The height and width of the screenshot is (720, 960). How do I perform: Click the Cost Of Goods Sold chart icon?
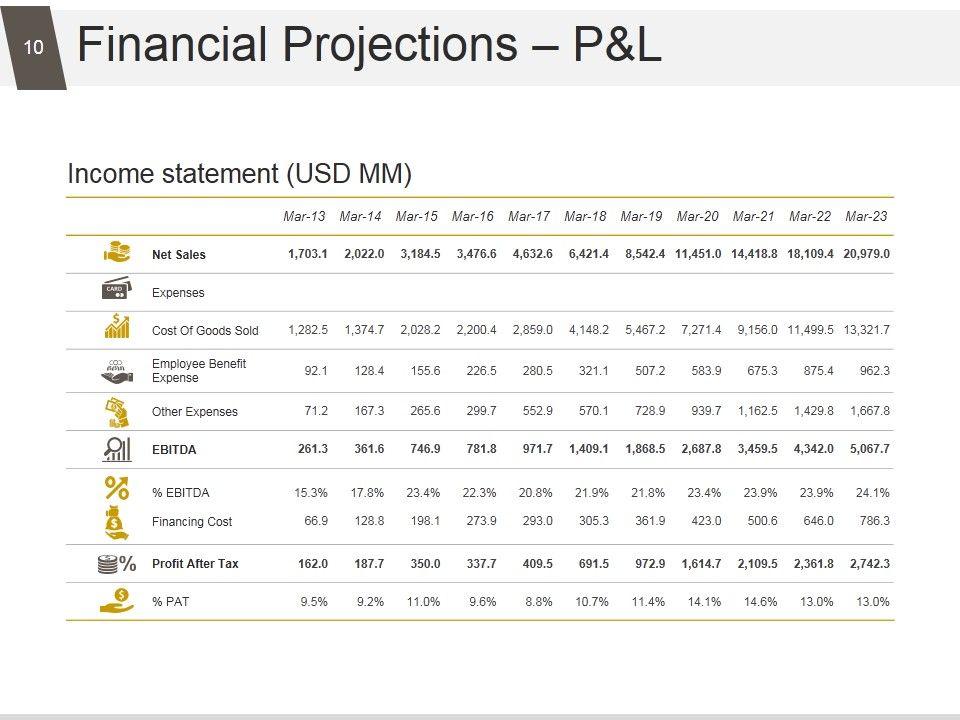point(117,327)
